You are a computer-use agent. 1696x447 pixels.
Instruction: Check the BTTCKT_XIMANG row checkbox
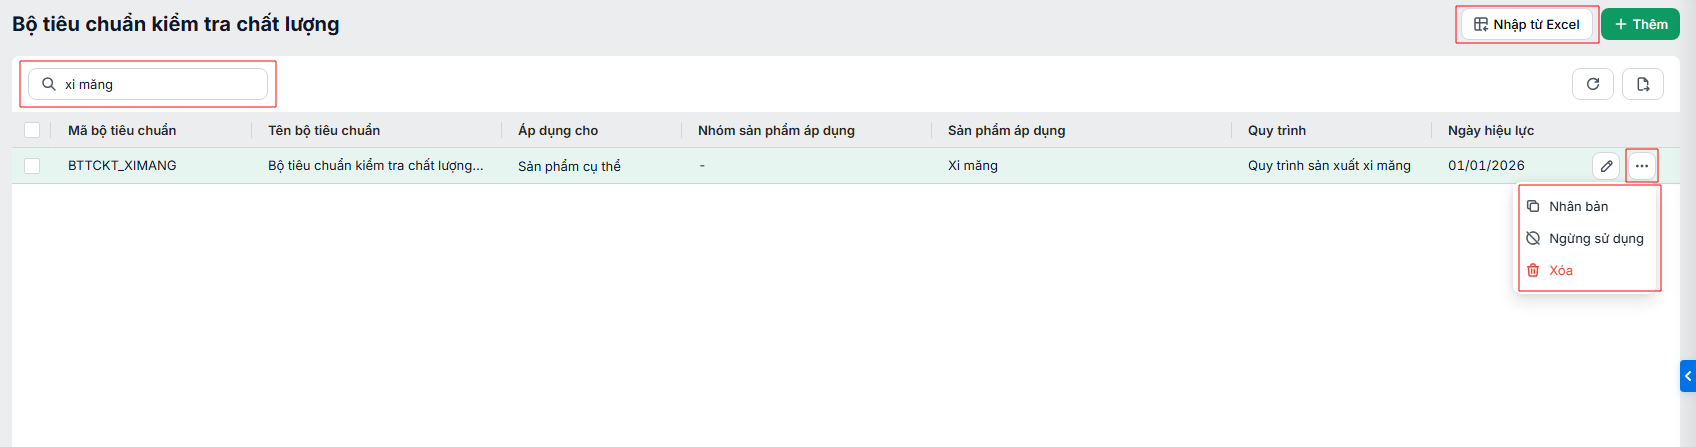click(32, 166)
